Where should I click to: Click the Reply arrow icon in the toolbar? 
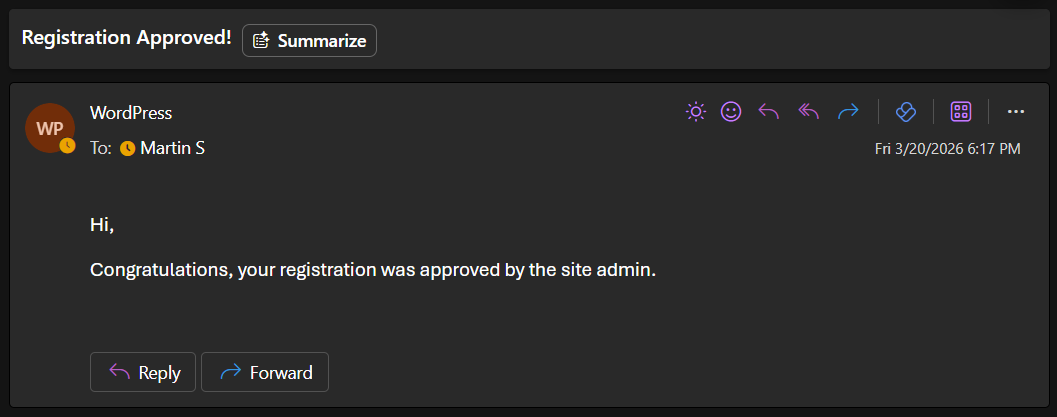click(x=769, y=112)
